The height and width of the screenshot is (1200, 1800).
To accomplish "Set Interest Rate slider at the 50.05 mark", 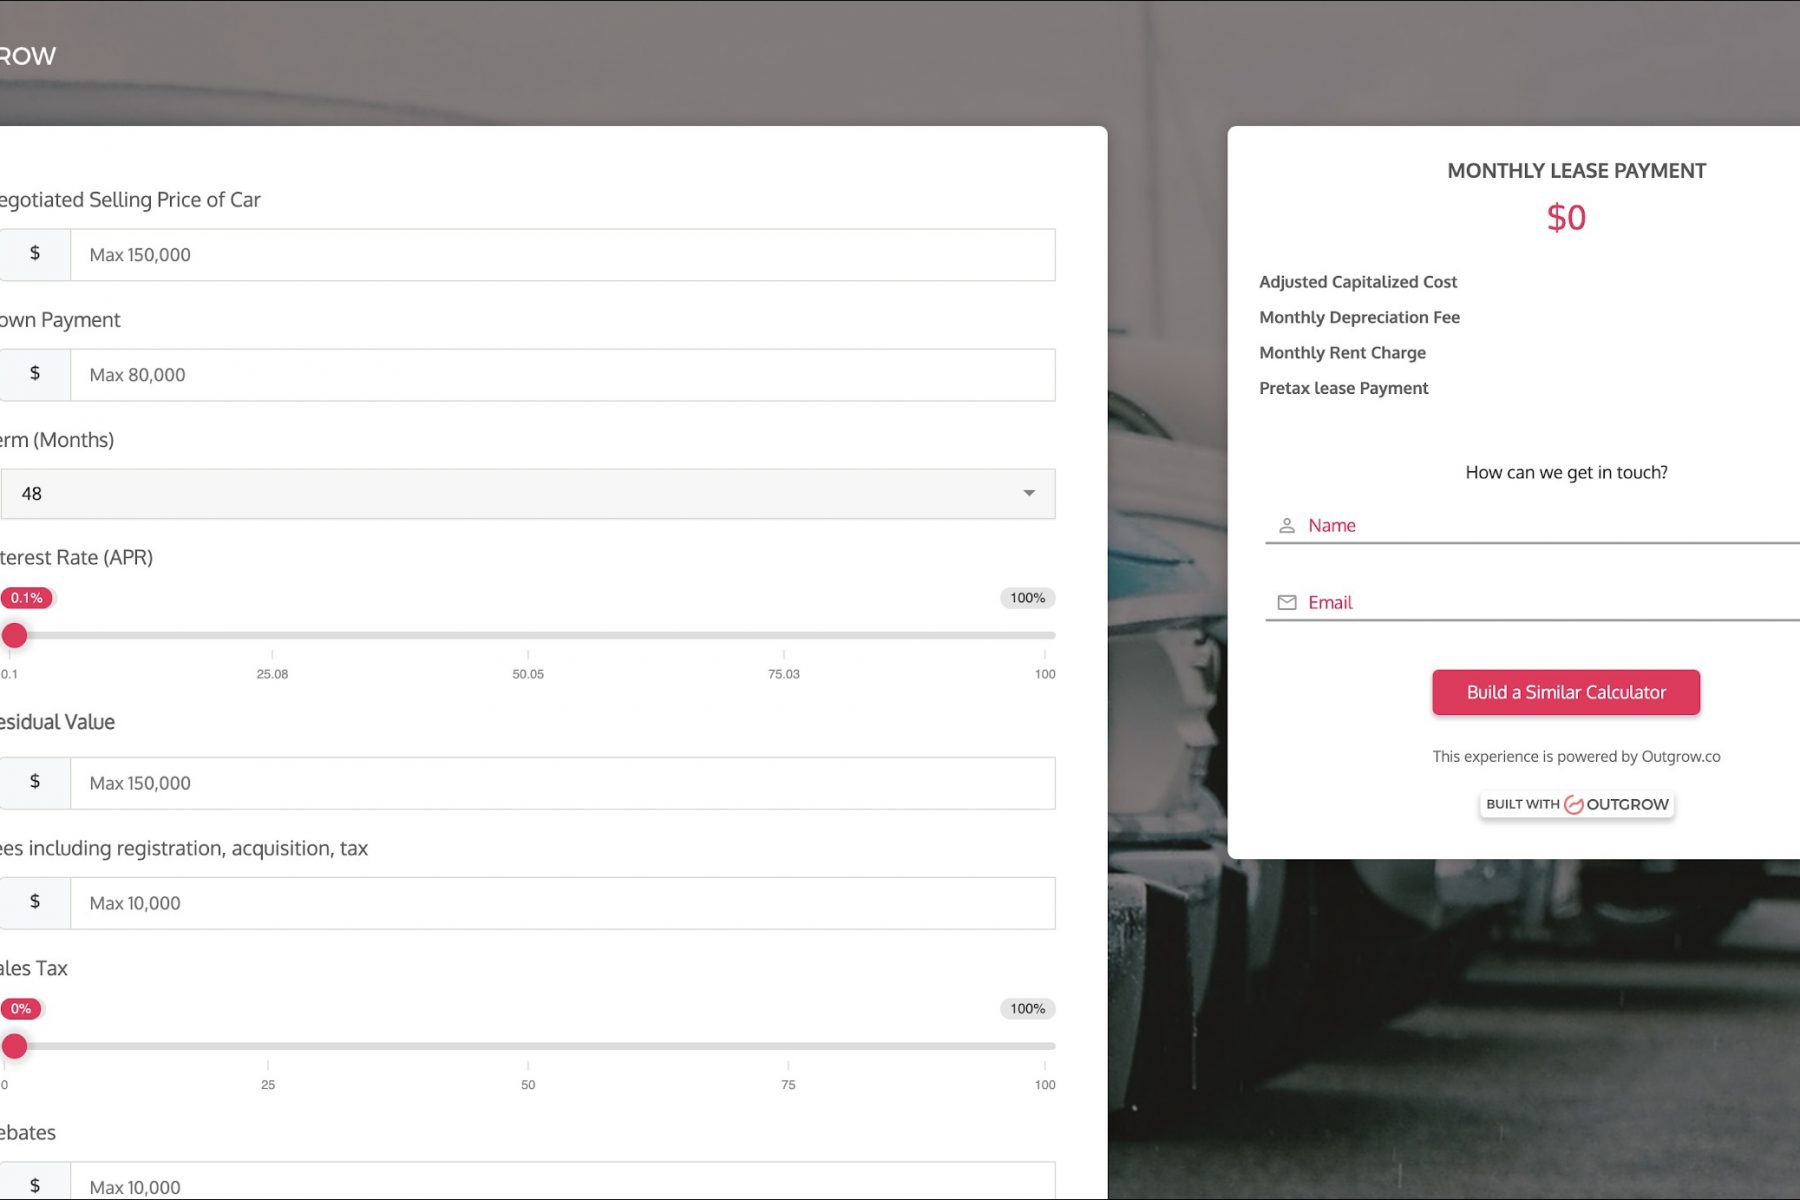I will coord(528,635).
